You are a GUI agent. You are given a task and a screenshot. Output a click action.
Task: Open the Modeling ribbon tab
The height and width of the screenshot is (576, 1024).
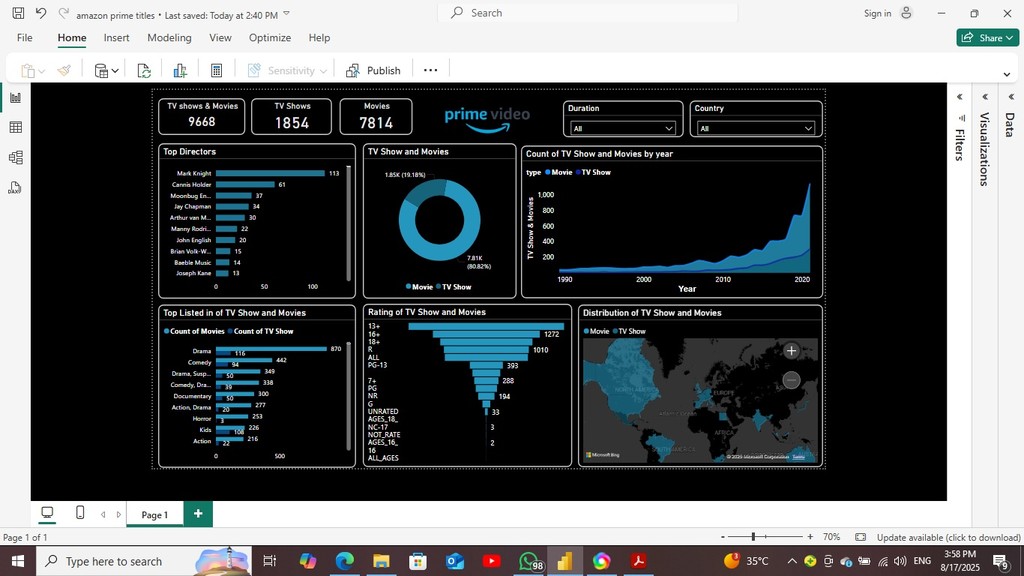[x=169, y=38]
